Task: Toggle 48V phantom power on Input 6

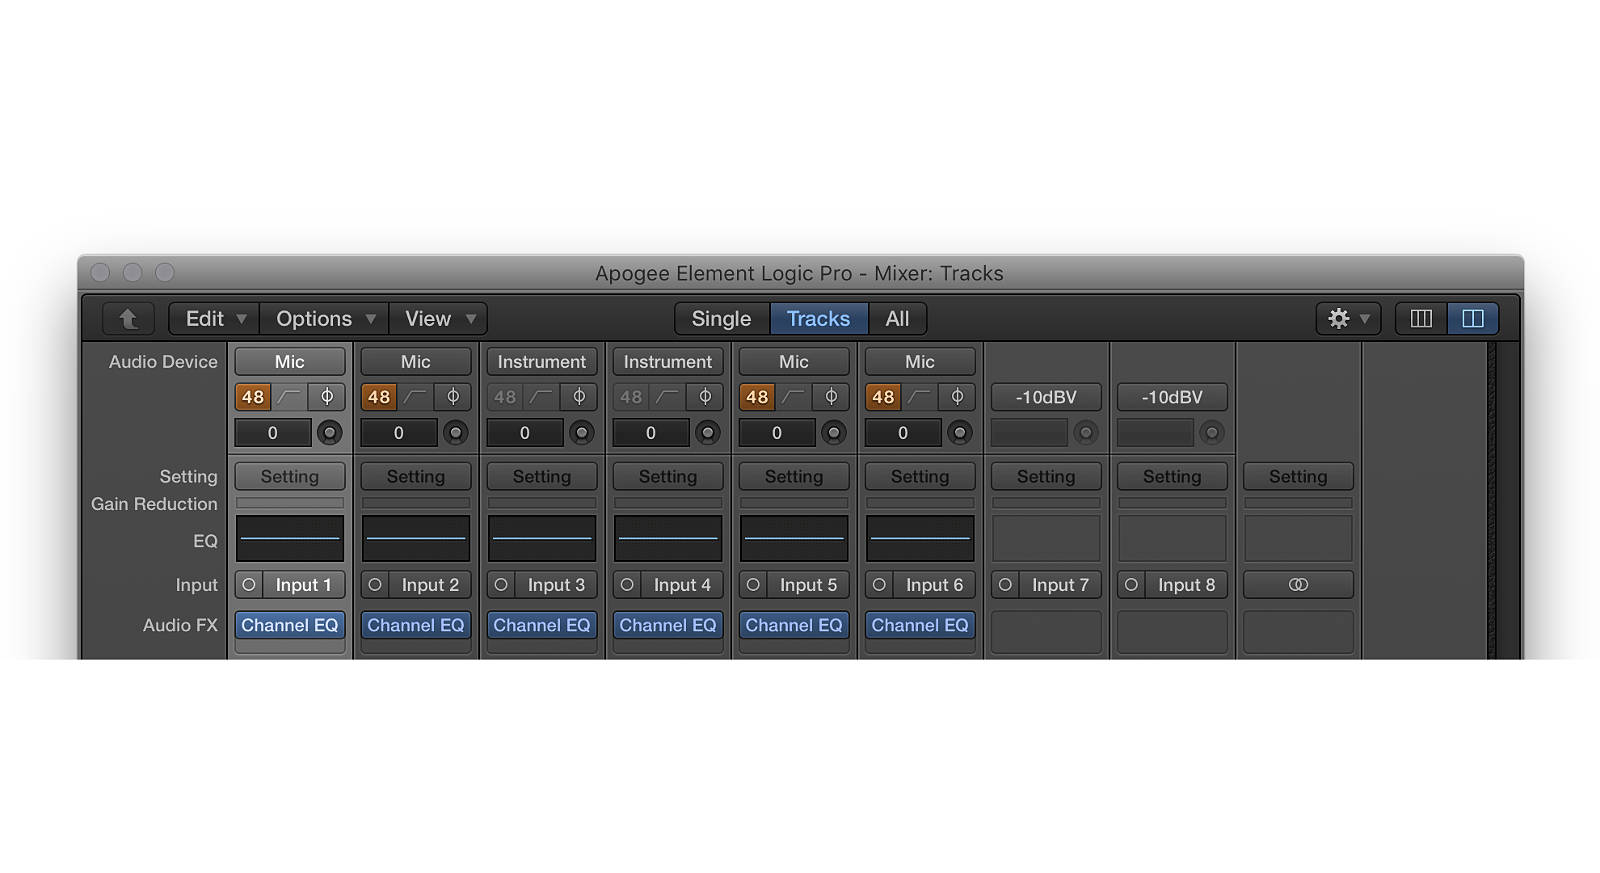Action: coord(883,397)
